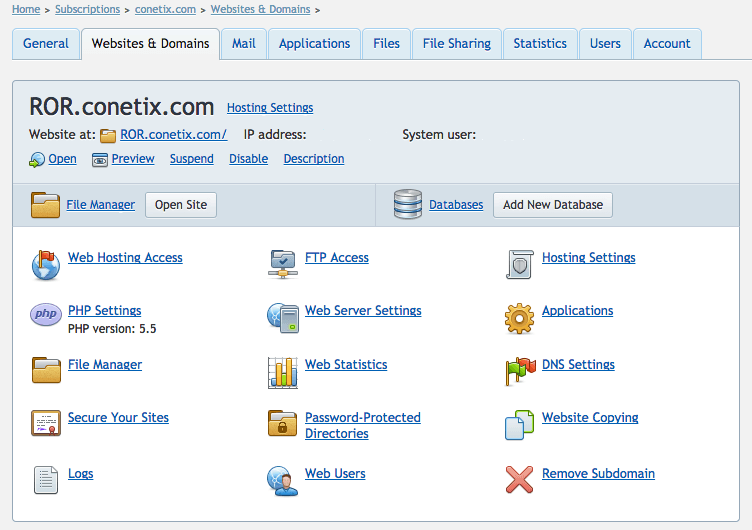Viewport: 752px width, 530px height.
Task: Click the Websites & Domains breadcrumb link
Action: (260, 9)
